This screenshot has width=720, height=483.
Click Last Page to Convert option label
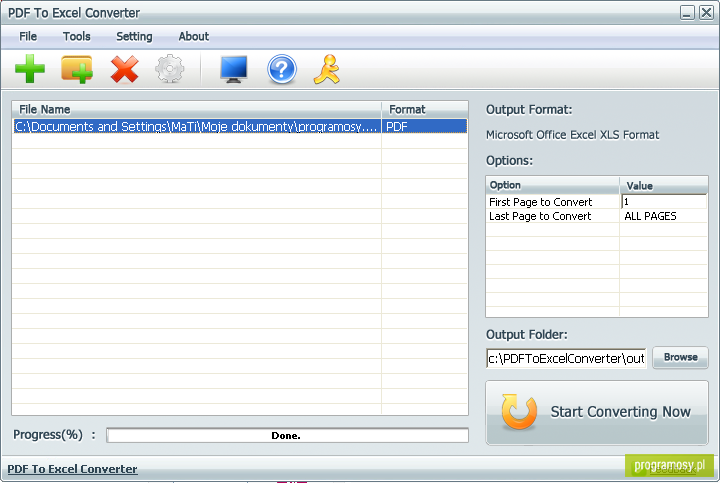coord(540,216)
